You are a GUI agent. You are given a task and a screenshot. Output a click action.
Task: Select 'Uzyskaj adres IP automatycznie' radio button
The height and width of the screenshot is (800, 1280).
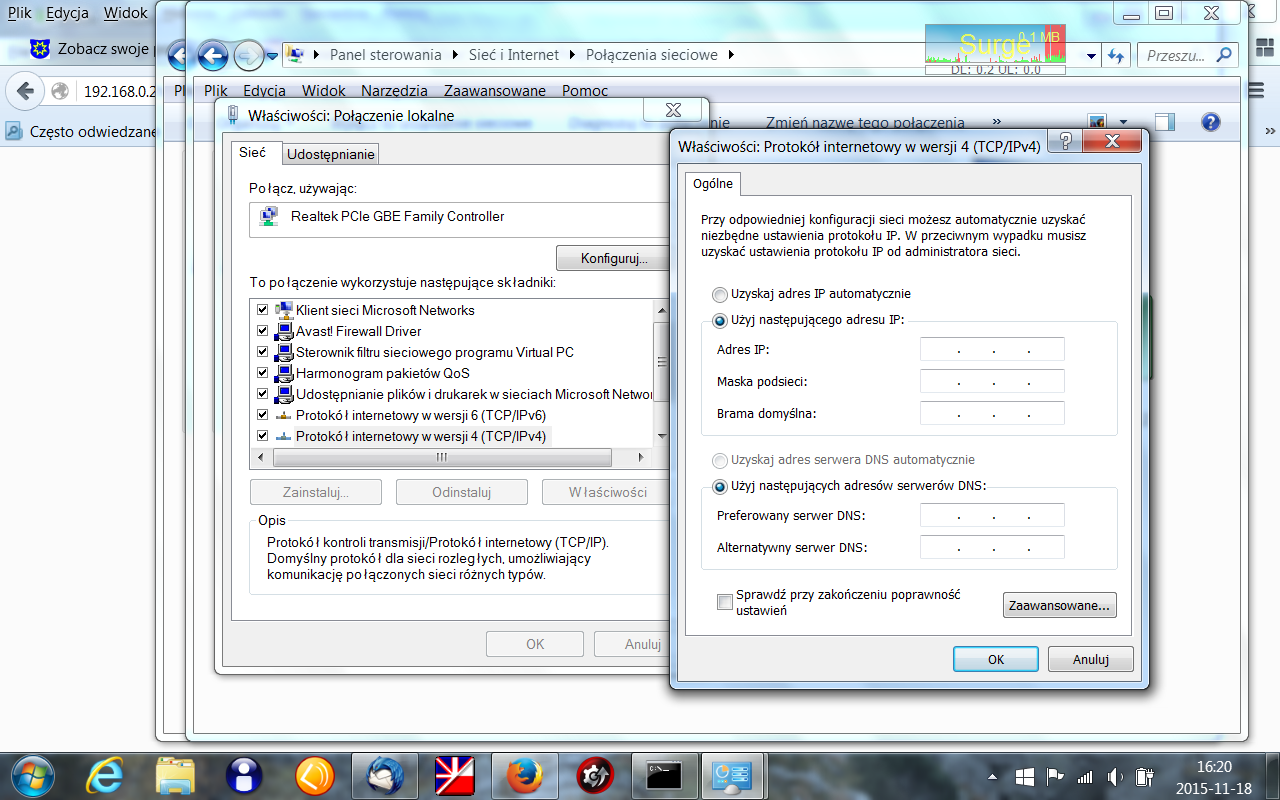(x=720, y=295)
